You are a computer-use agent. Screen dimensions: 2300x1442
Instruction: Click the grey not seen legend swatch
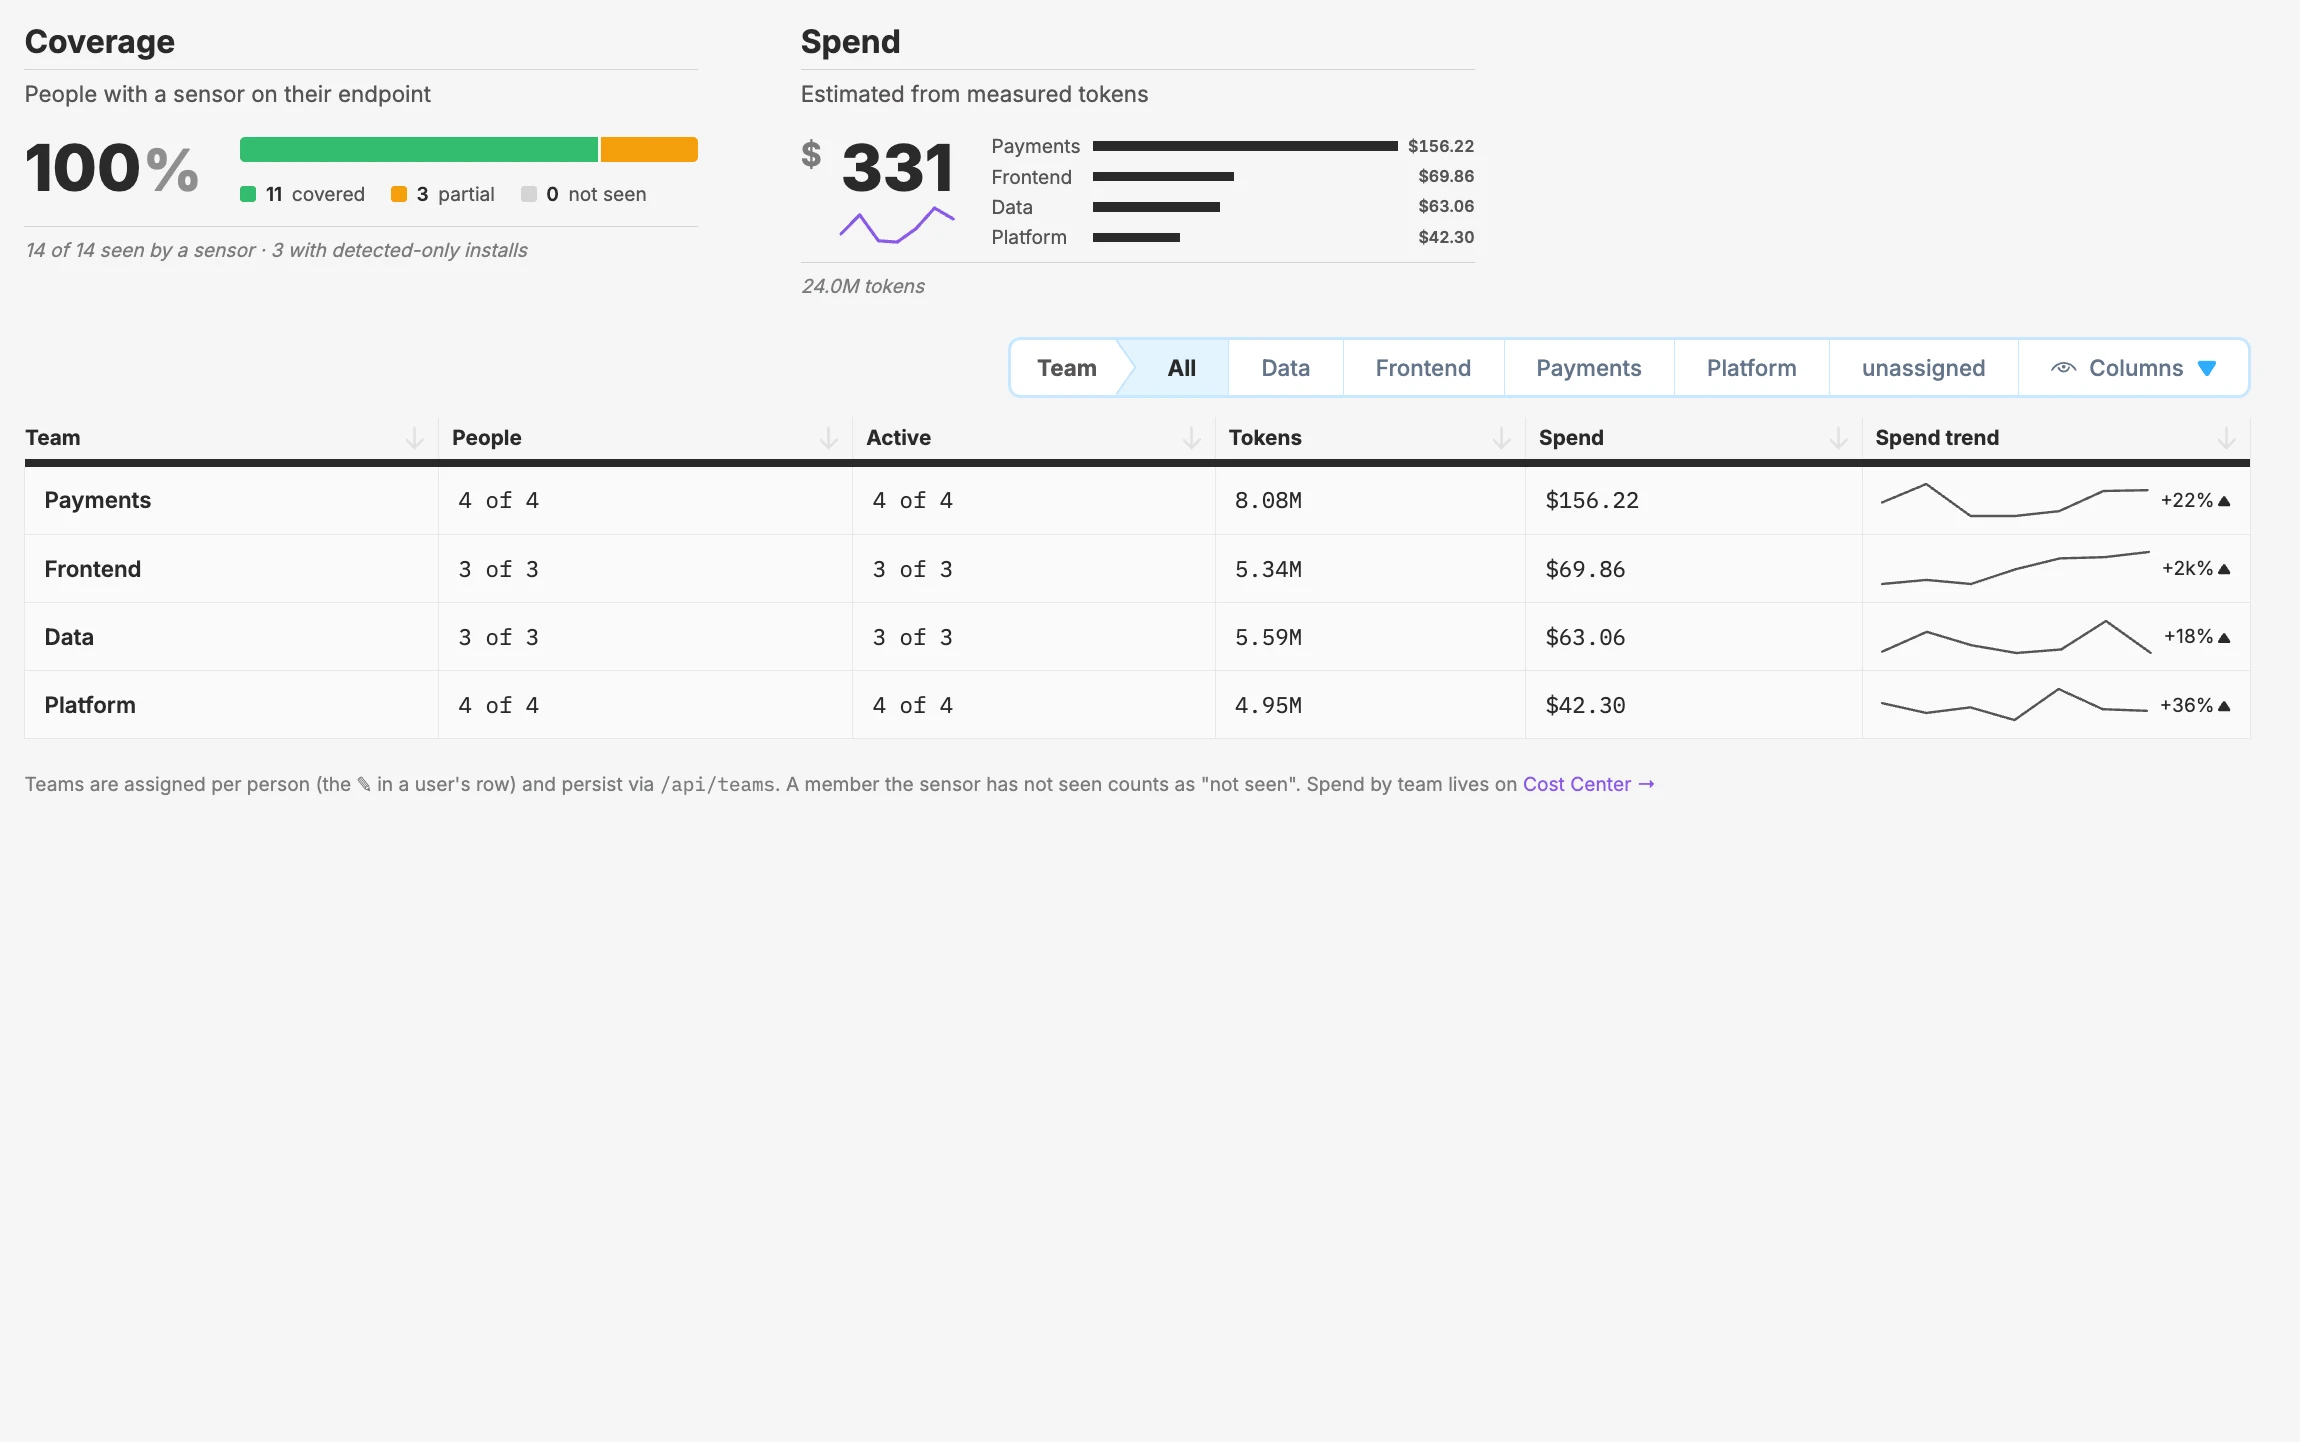528,194
